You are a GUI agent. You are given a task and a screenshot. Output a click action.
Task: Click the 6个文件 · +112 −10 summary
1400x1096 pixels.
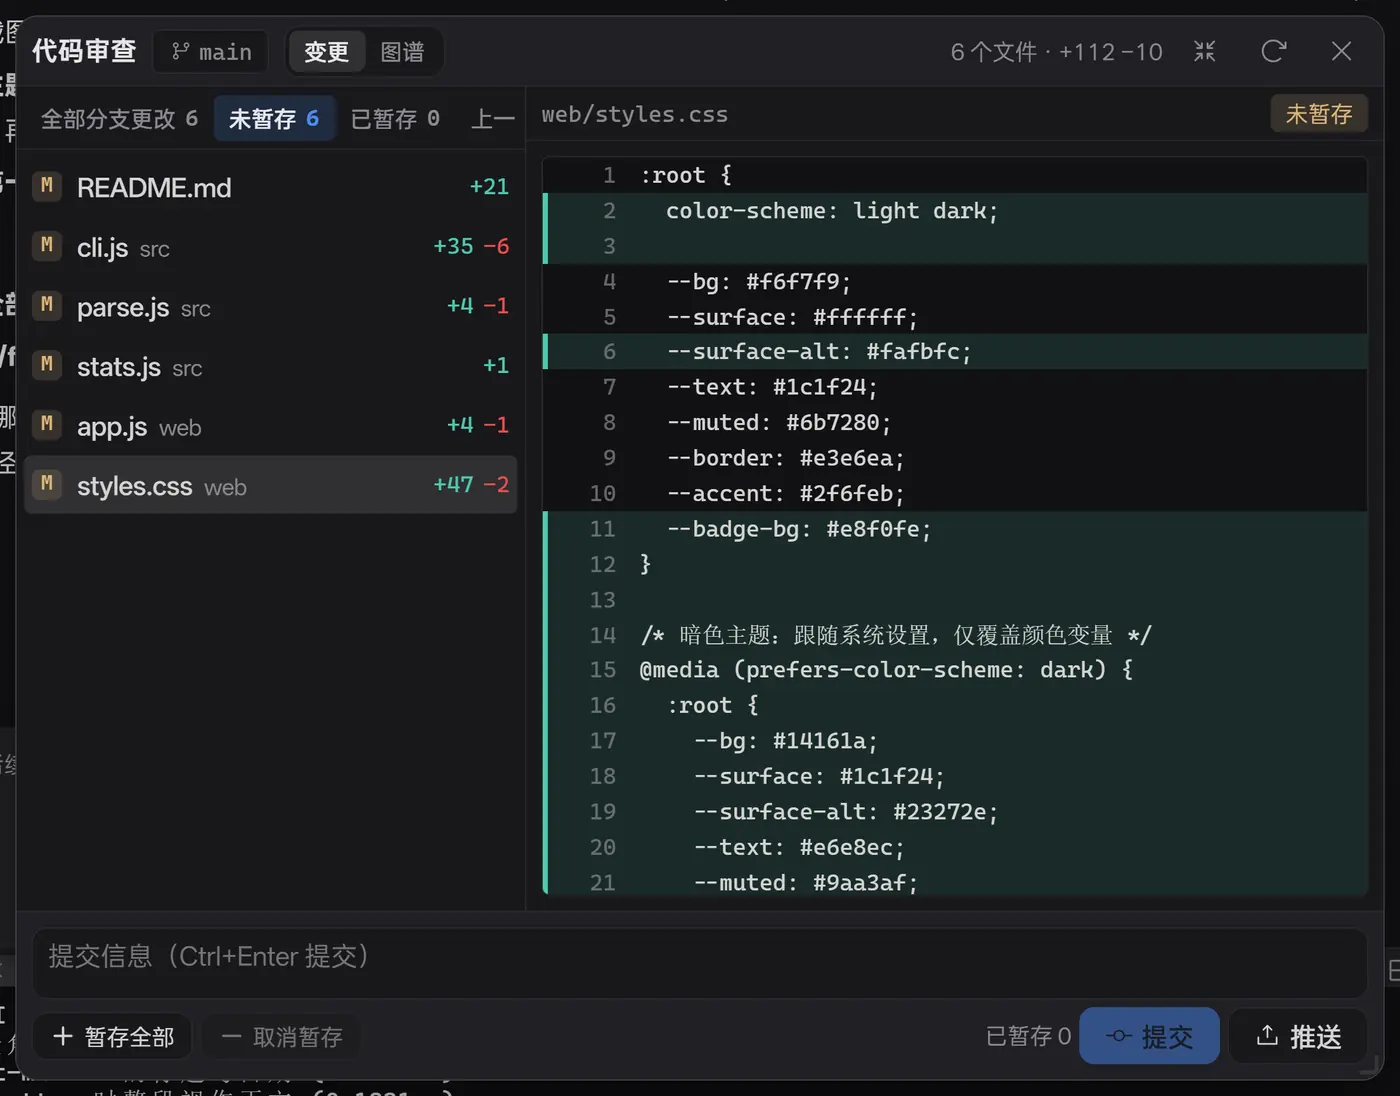coord(1056,52)
